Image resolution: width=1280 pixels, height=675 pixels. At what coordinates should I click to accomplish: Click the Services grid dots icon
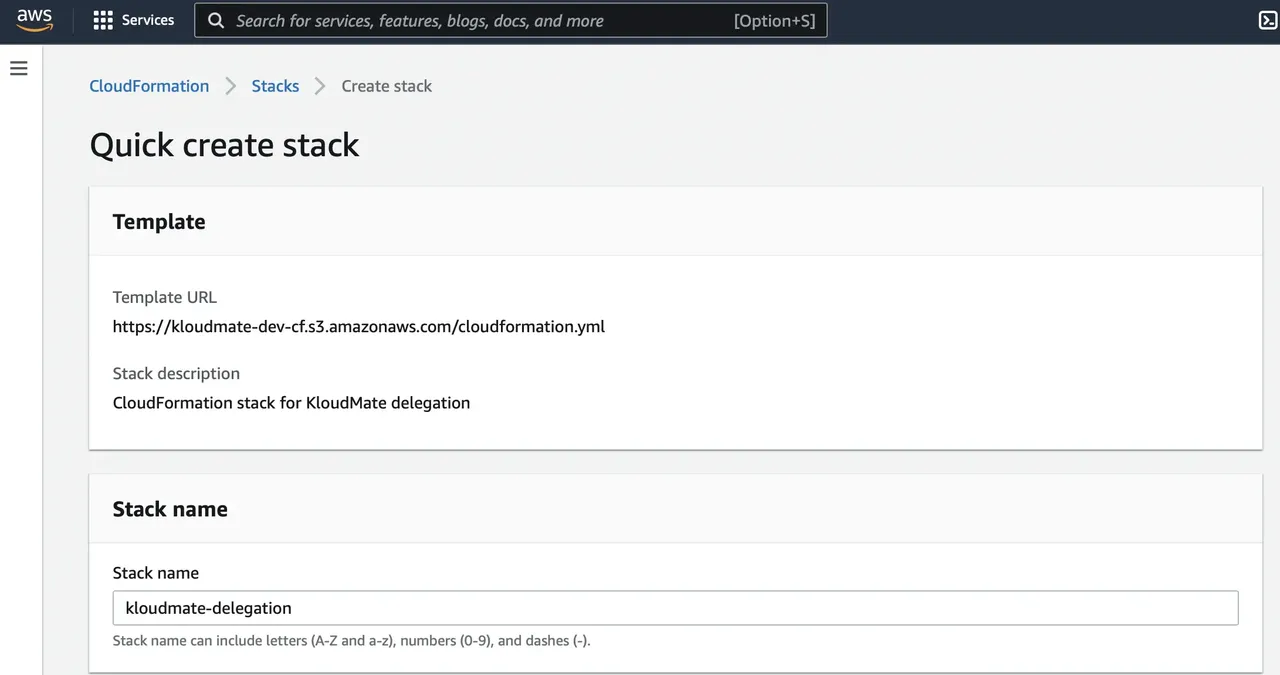tap(104, 19)
